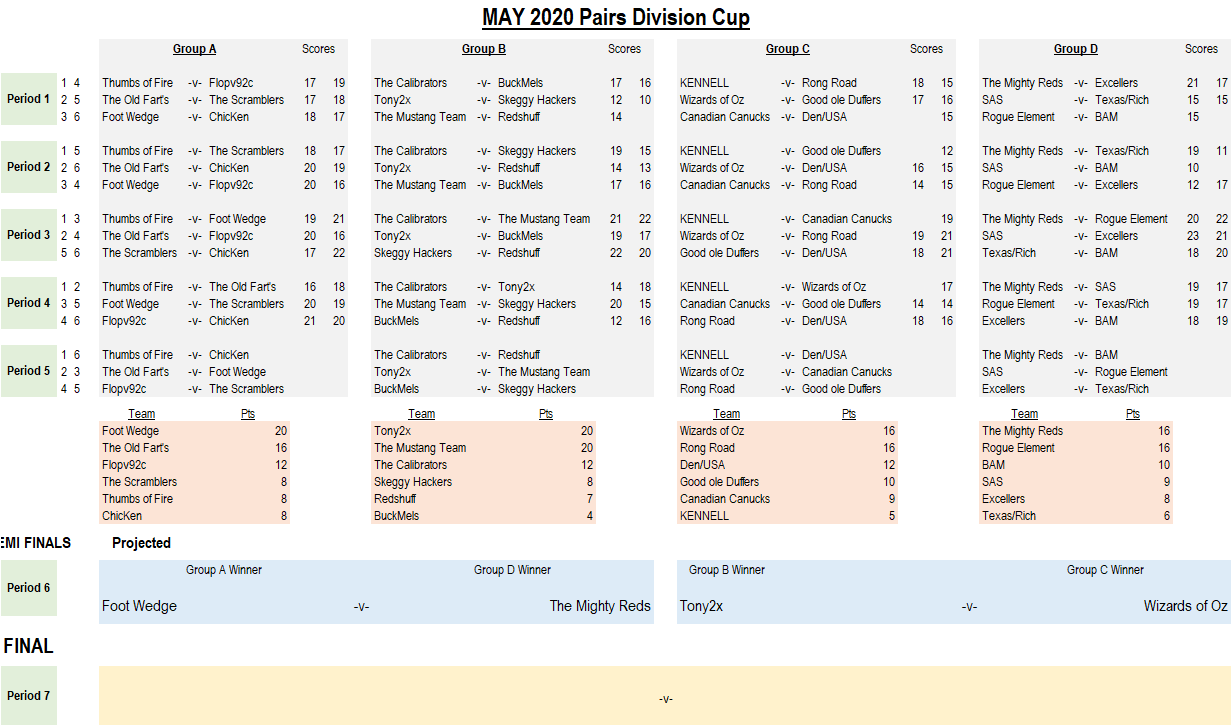Select the Period 7 final label cell

tap(28, 696)
